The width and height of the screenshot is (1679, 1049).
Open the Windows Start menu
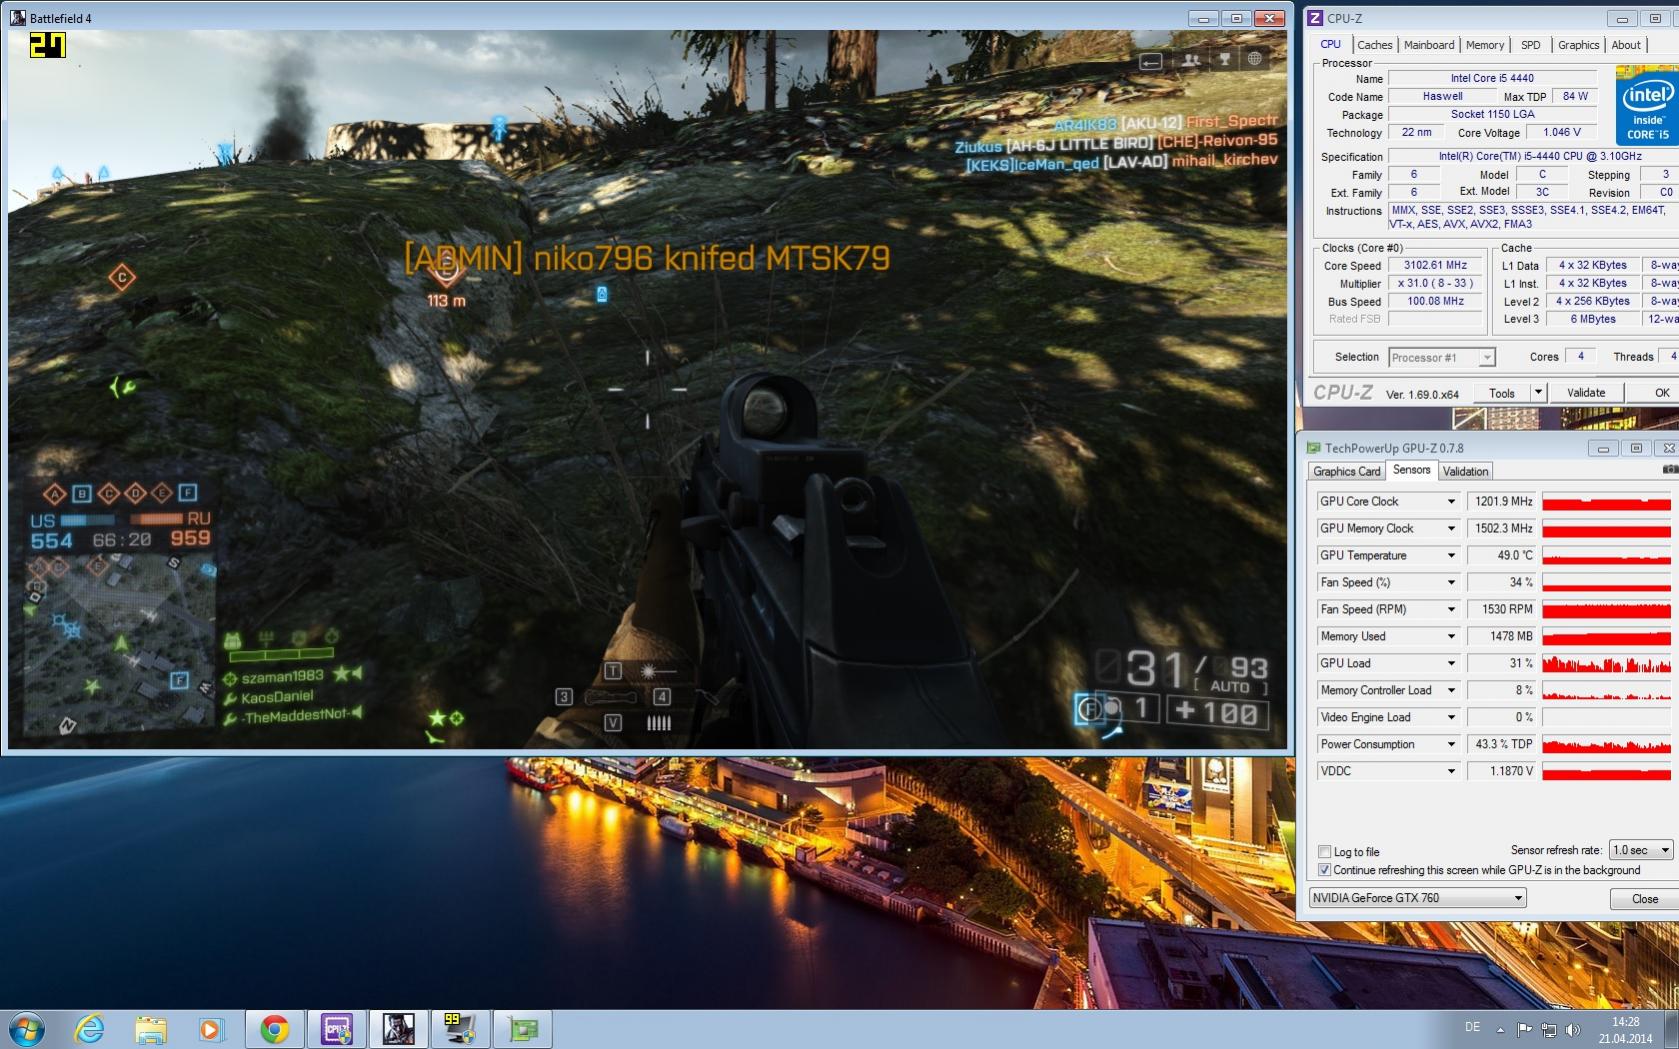[27, 1029]
